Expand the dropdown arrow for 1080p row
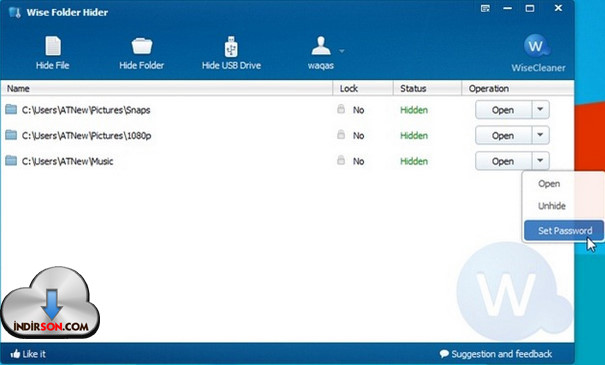Screen dimensions: 605x365 pos(540,135)
